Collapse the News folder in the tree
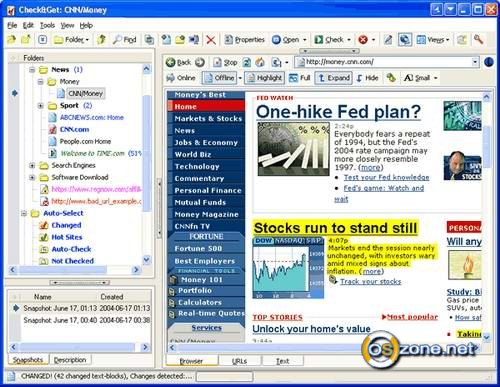Image resolution: width=500 pixels, height=387 pixels. (32, 70)
